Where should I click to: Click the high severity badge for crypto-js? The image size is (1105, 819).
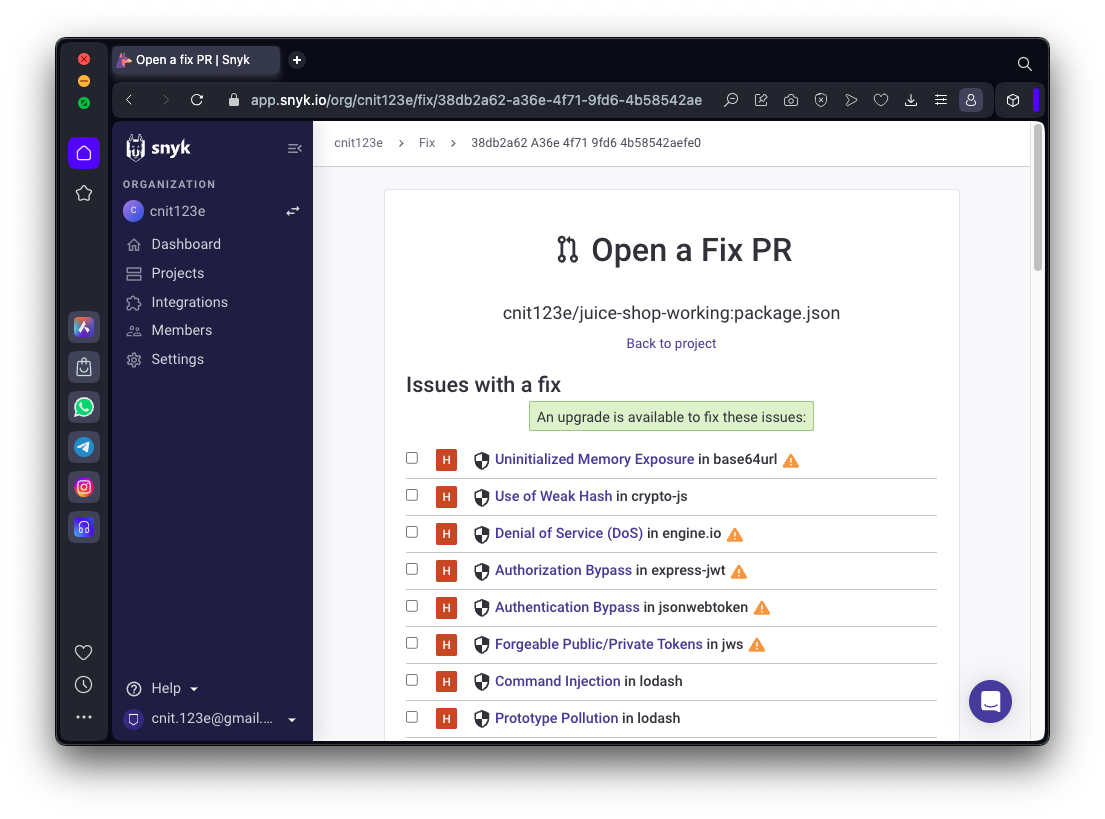[446, 497]
